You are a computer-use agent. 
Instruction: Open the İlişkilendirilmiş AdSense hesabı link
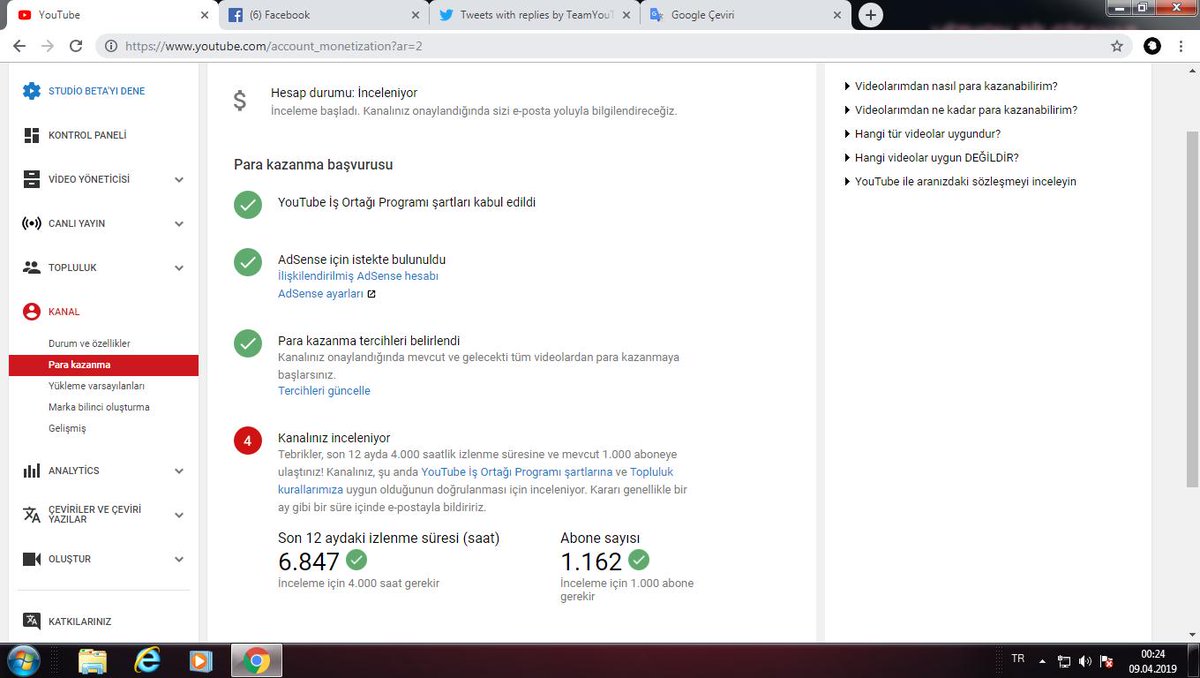pos(358,276)
